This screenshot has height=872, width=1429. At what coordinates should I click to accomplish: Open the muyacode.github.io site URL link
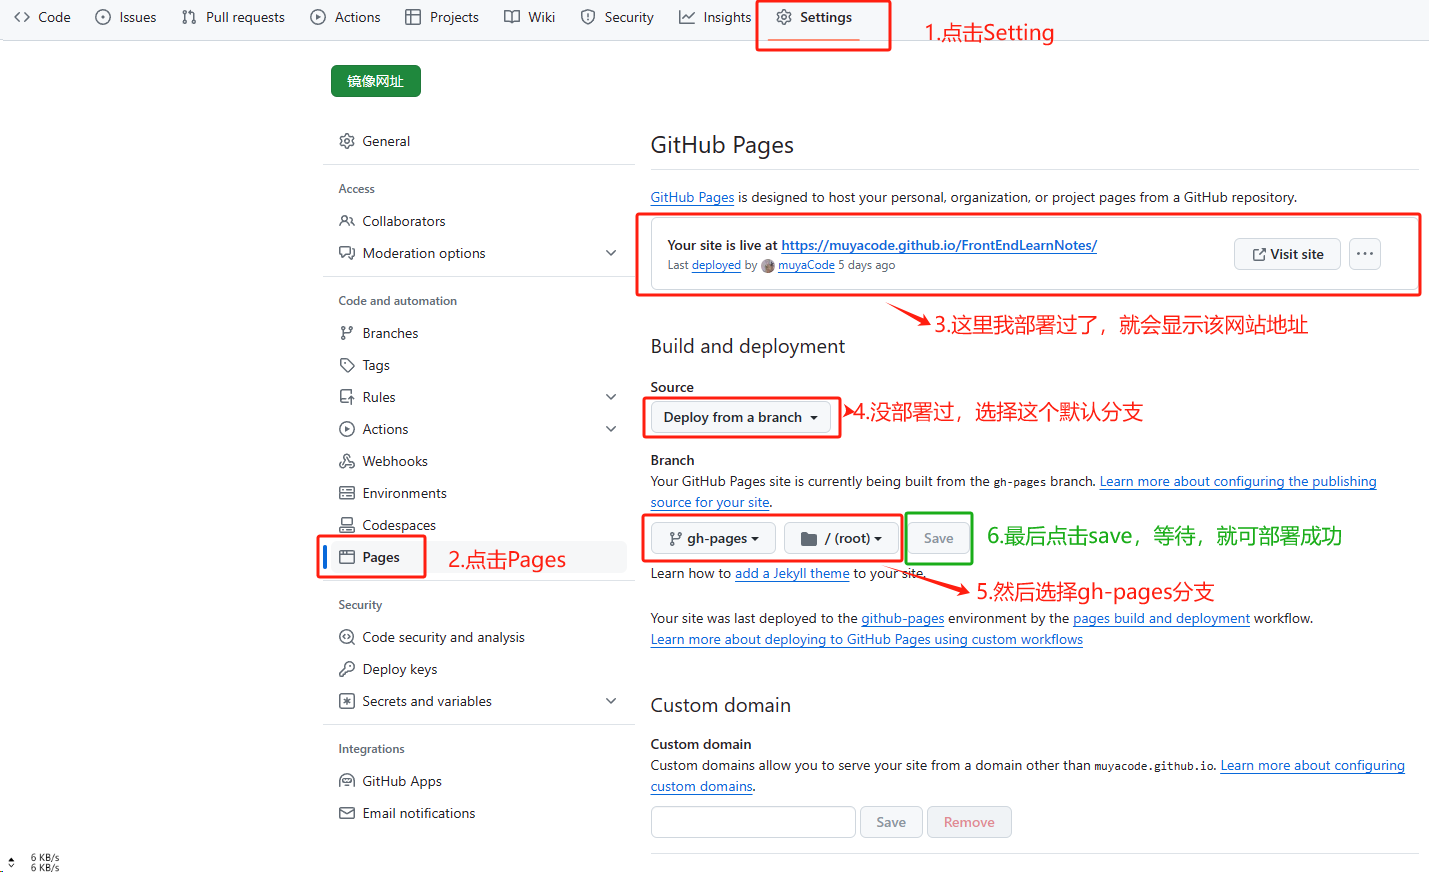point(939,245)
